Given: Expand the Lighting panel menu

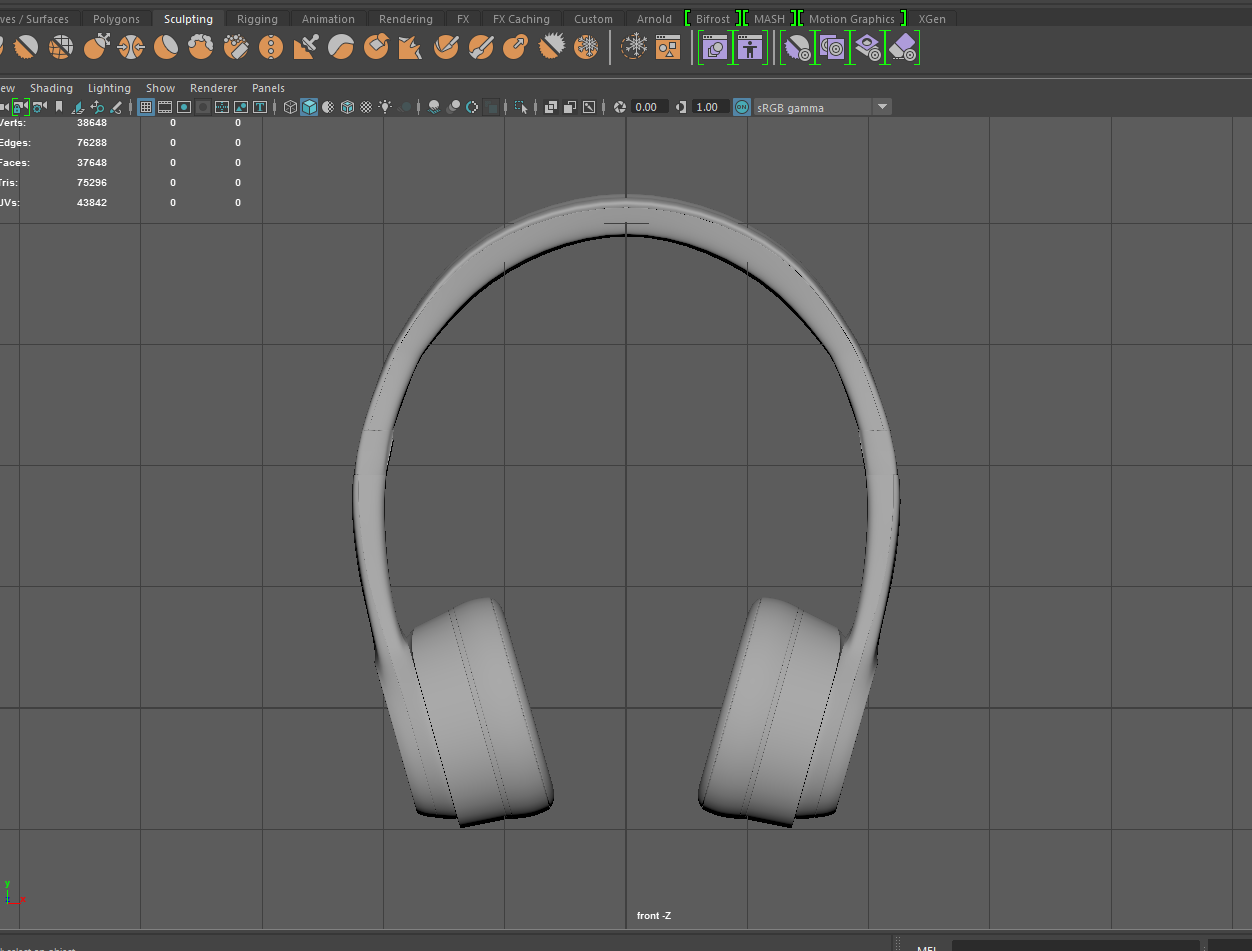Looking at the screenshot, I should [109, 88].
